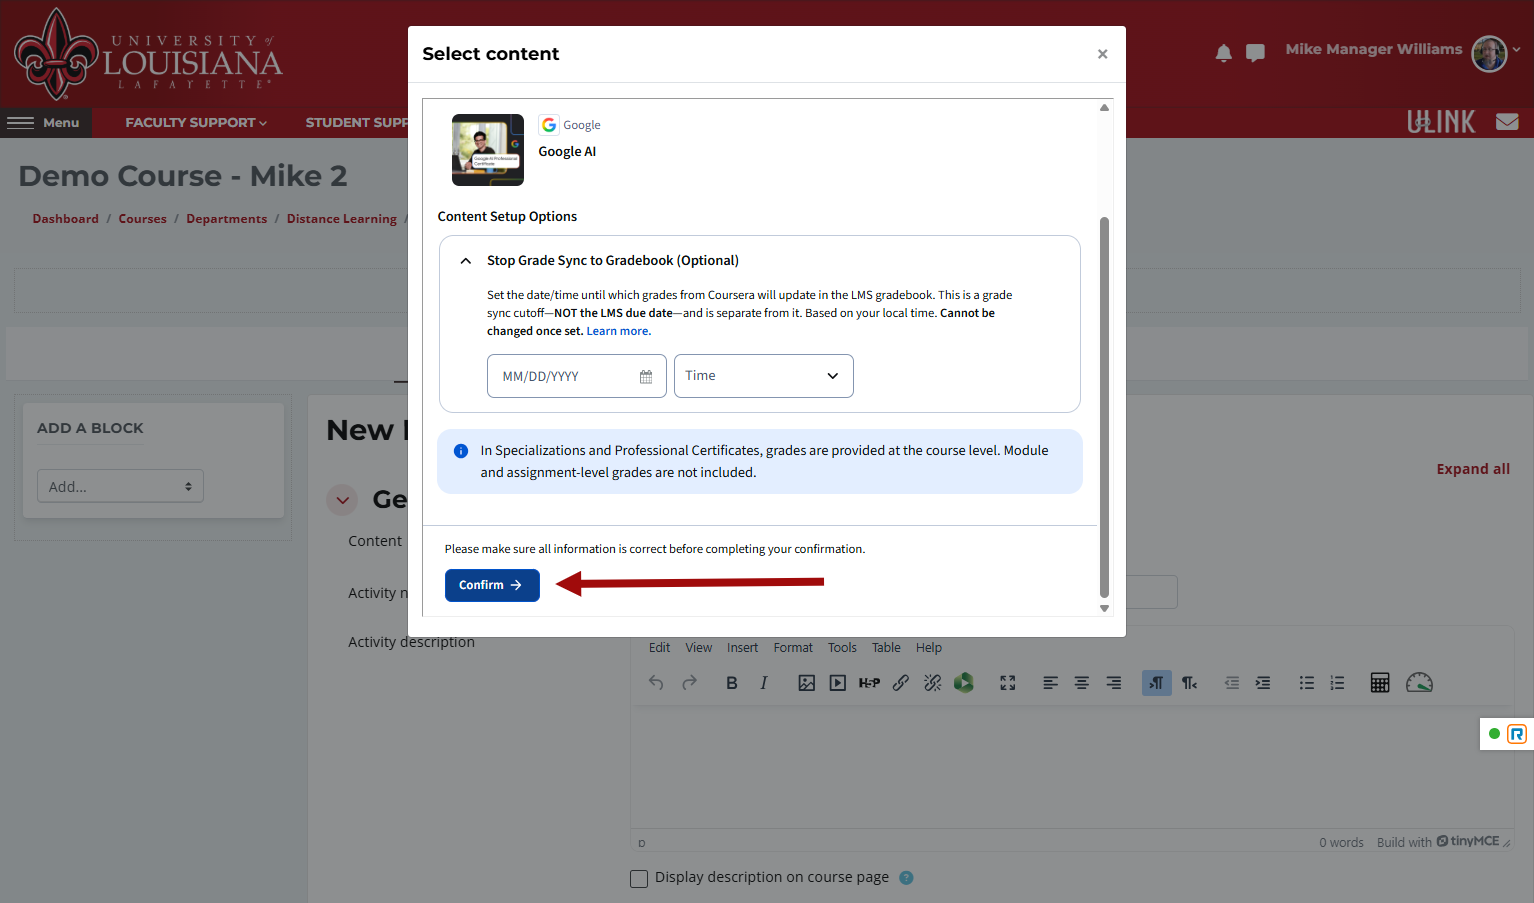The image size is (1534, 903).
Task: Click the Undo arrow in the editor
Action: (x=656, y=683)
